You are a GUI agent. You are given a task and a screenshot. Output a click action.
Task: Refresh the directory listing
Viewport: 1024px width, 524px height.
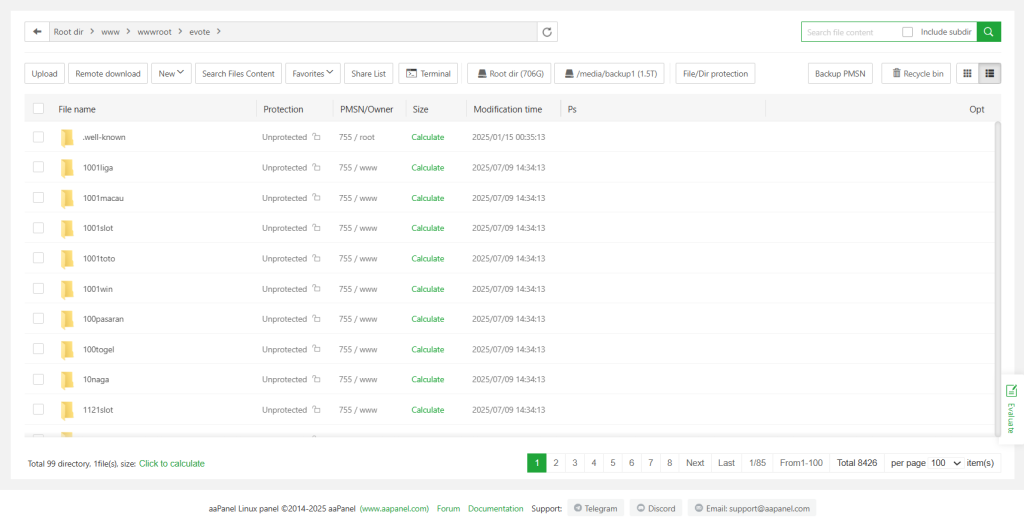click(x=547, y=32)
